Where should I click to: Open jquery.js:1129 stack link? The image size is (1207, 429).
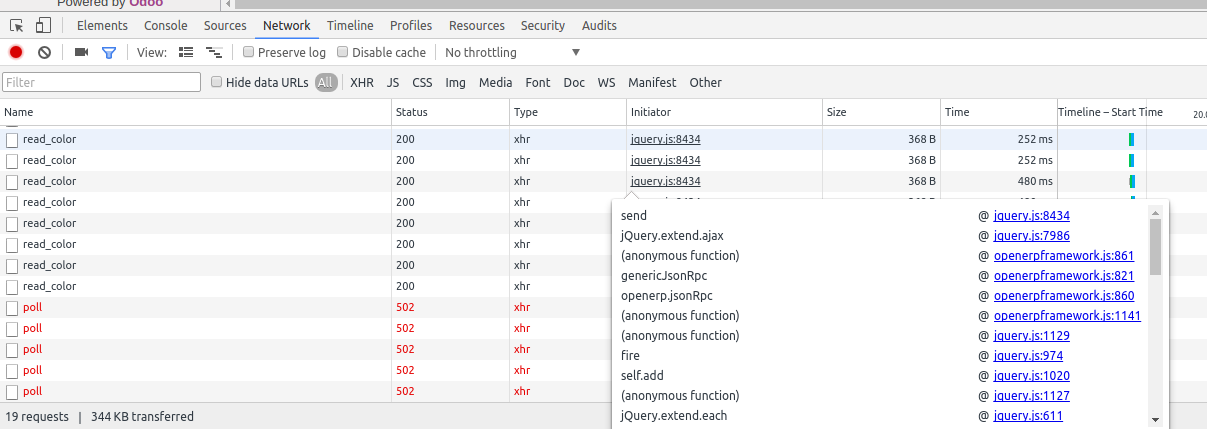(x=1031, y=335)
